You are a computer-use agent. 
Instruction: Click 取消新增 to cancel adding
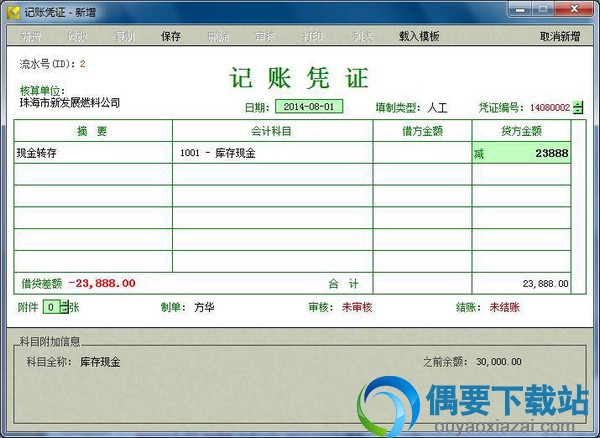click(560, 36)
